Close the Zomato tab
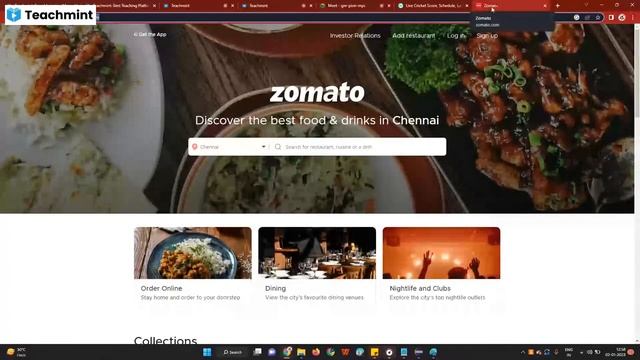The width and height of the screenshot is (640, 360). (x=544, y=6)
